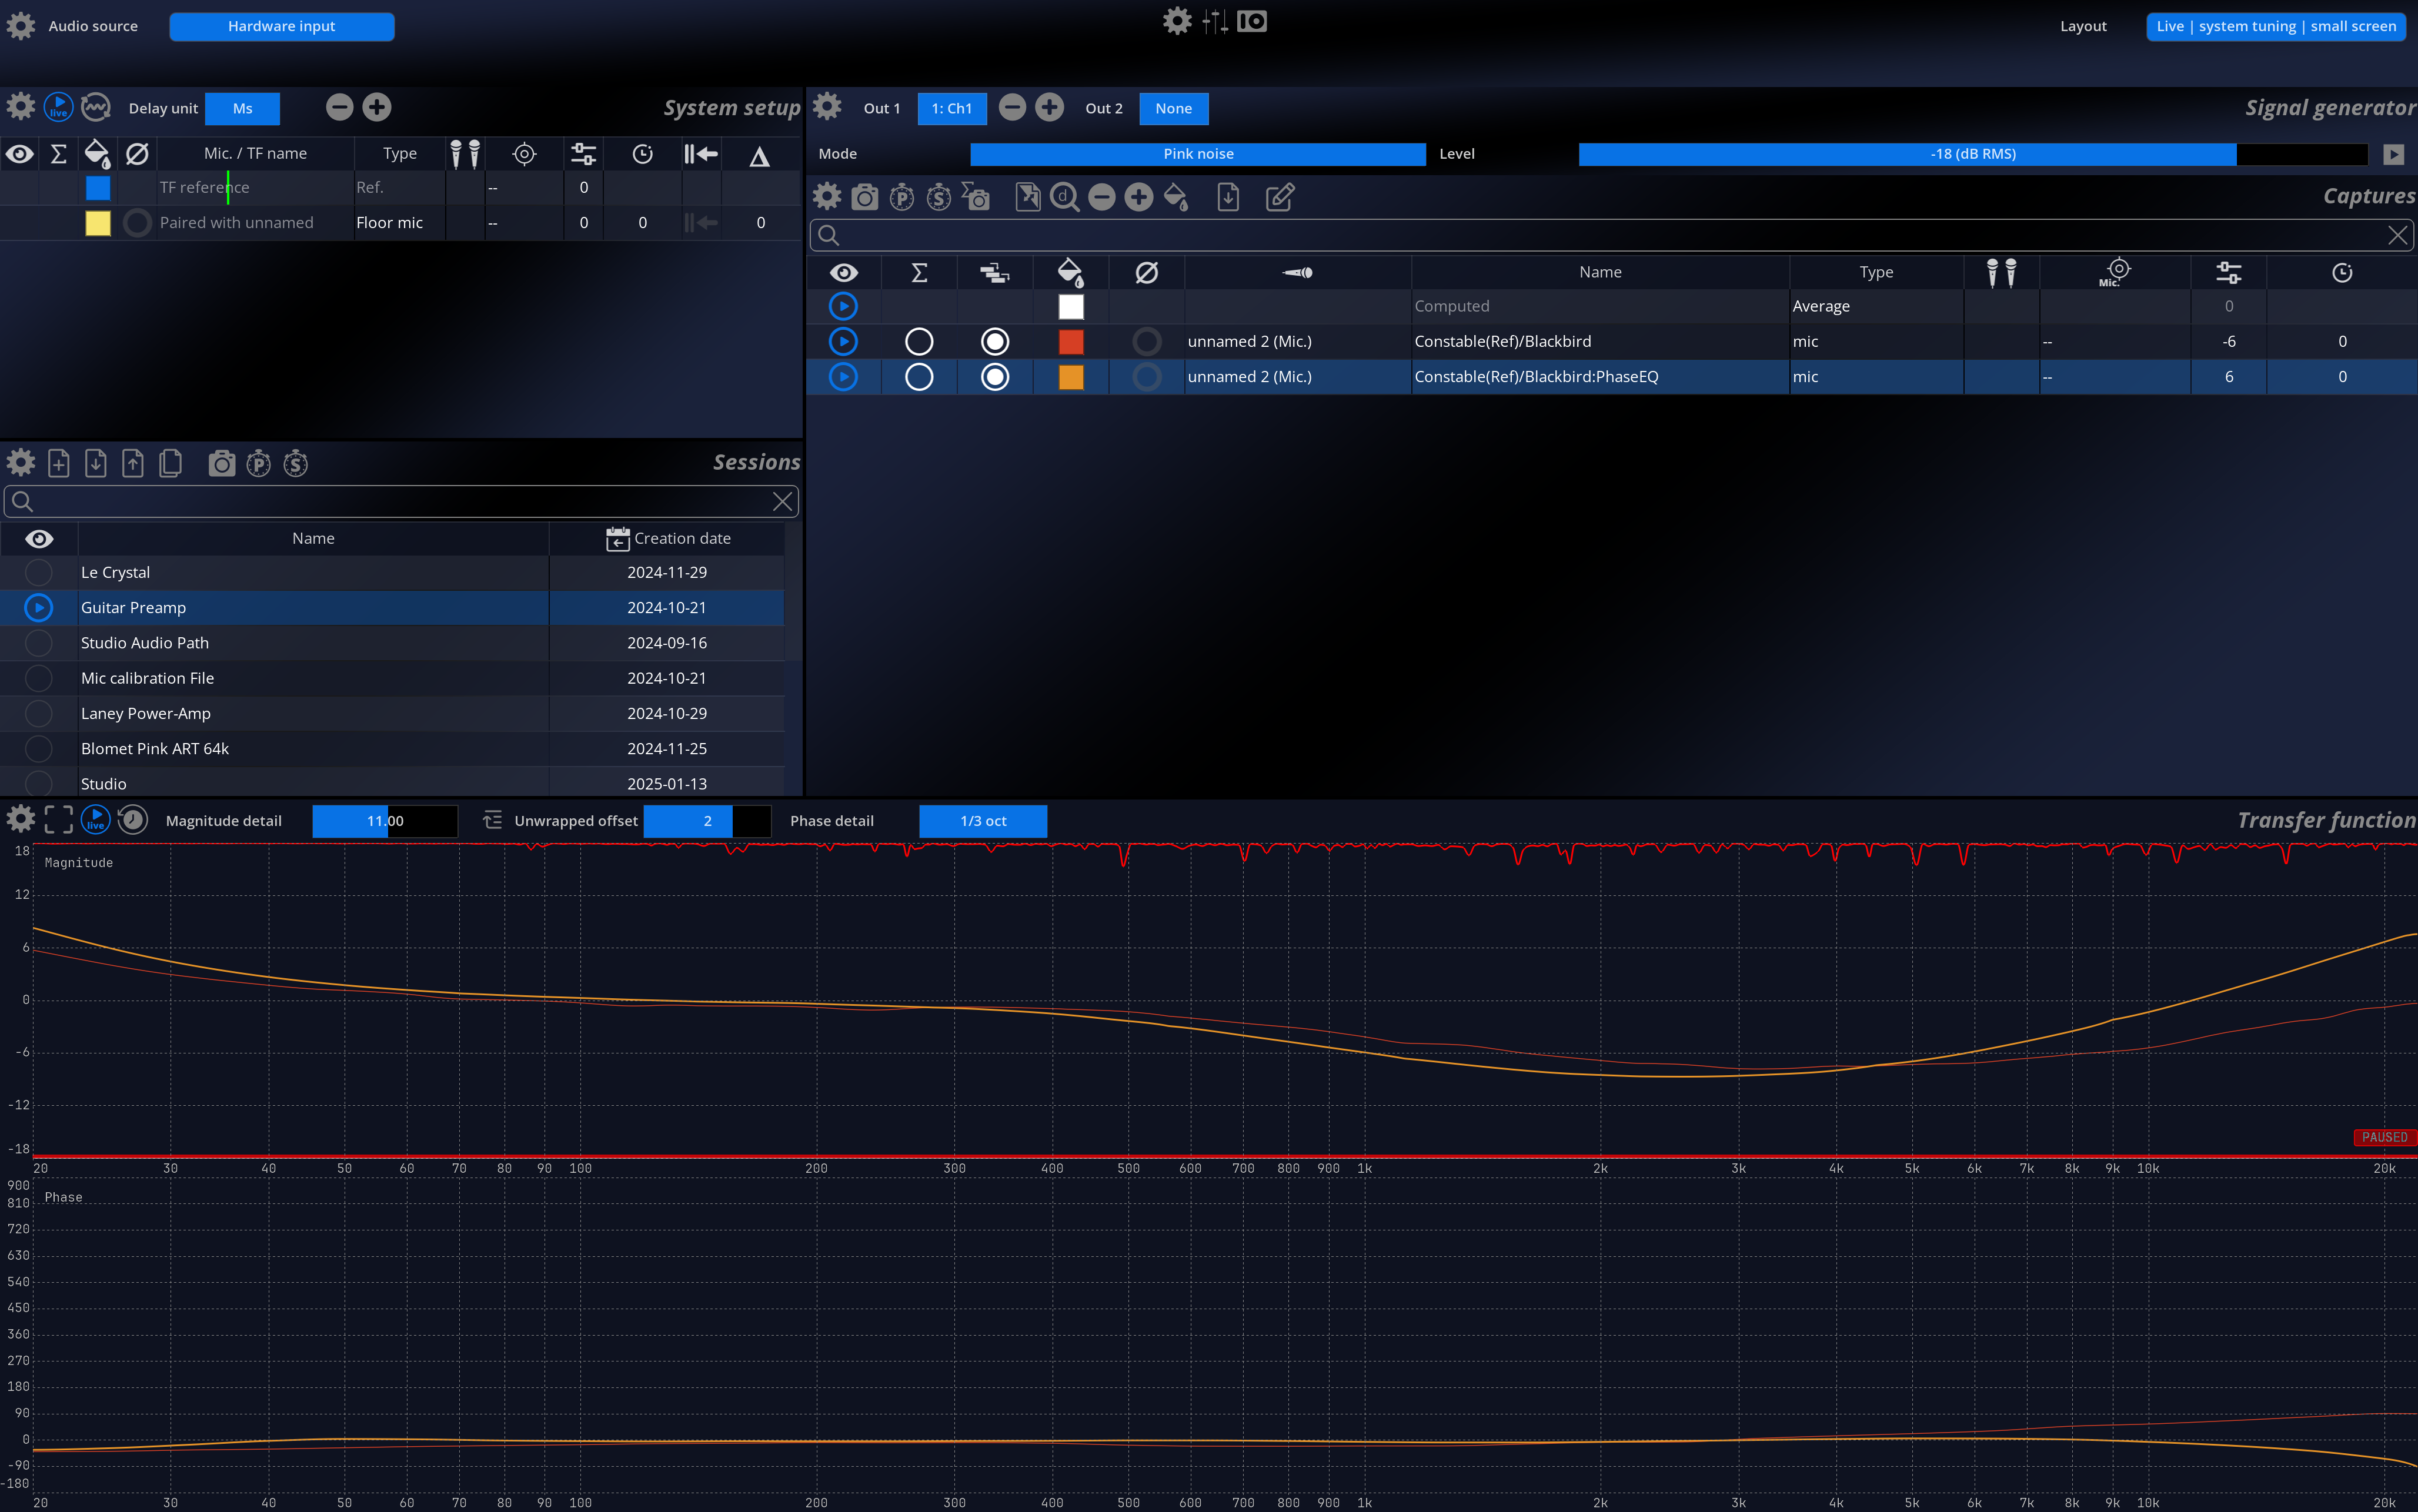Toggle live button in Transfer function toolbar

[96, 820]
